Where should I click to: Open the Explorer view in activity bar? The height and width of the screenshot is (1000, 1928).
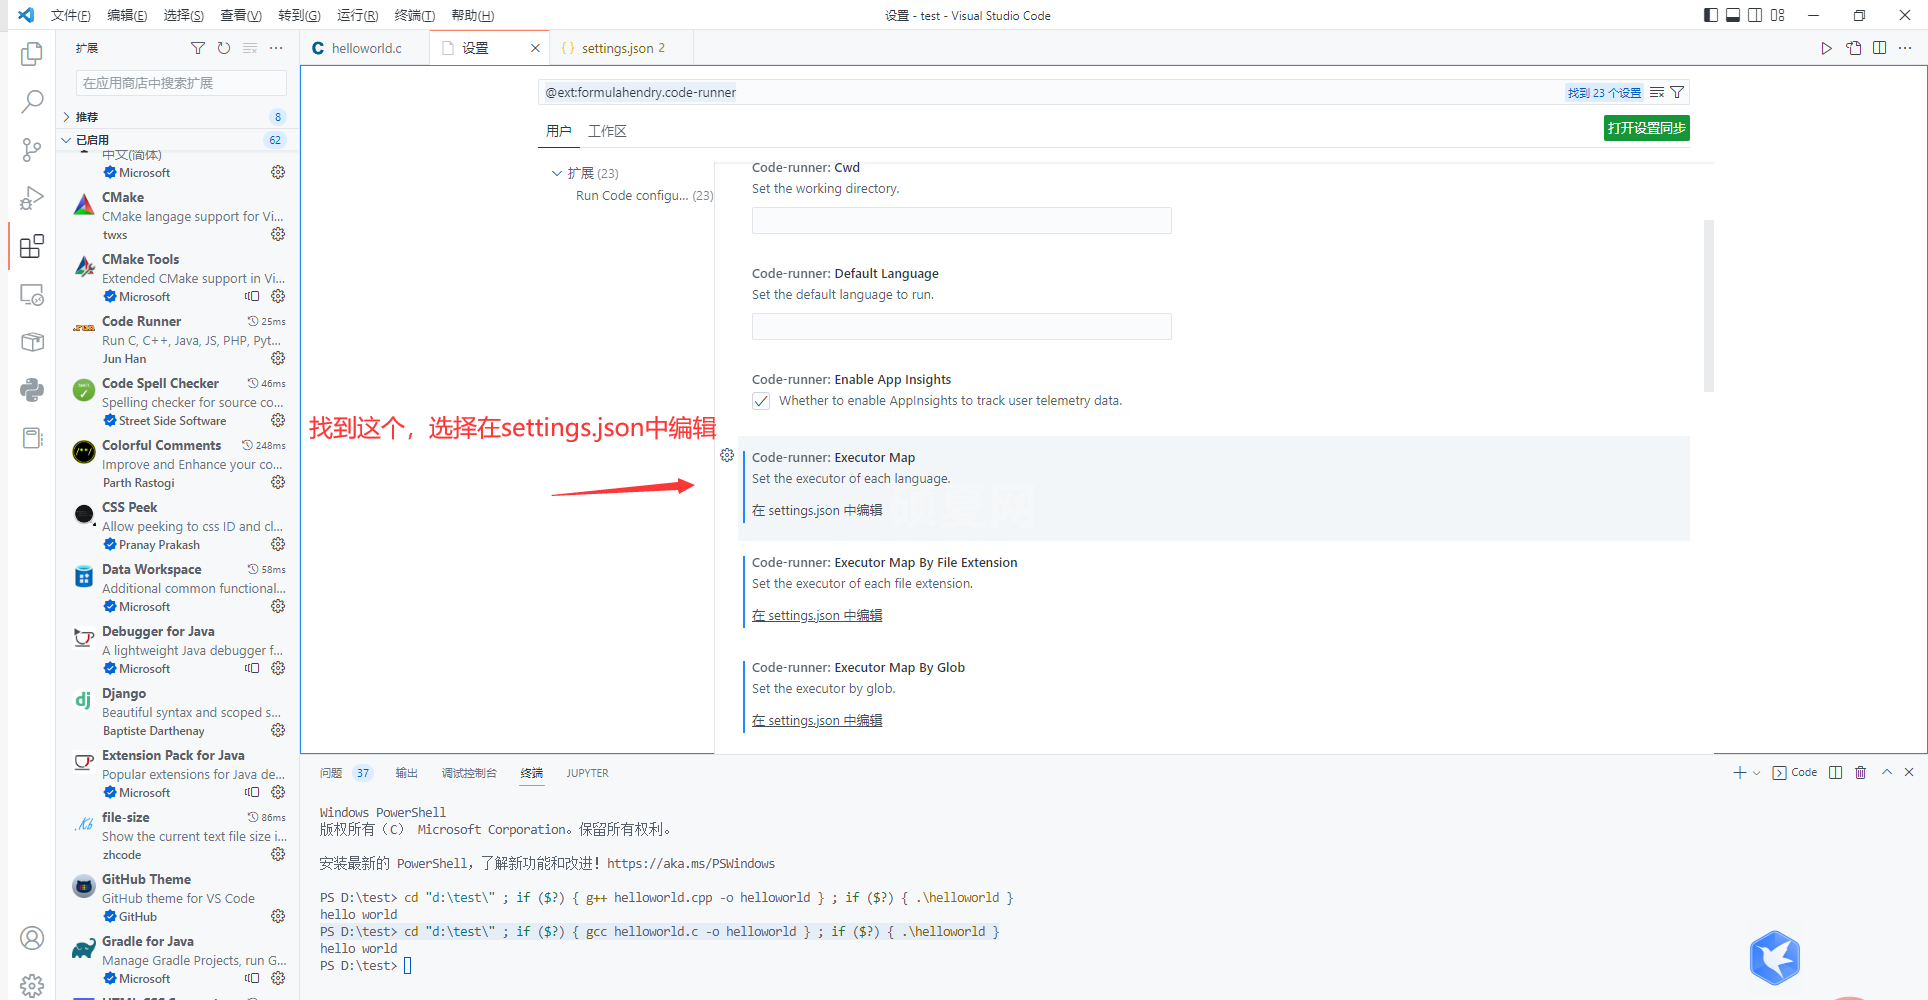[x=32, y=54]
